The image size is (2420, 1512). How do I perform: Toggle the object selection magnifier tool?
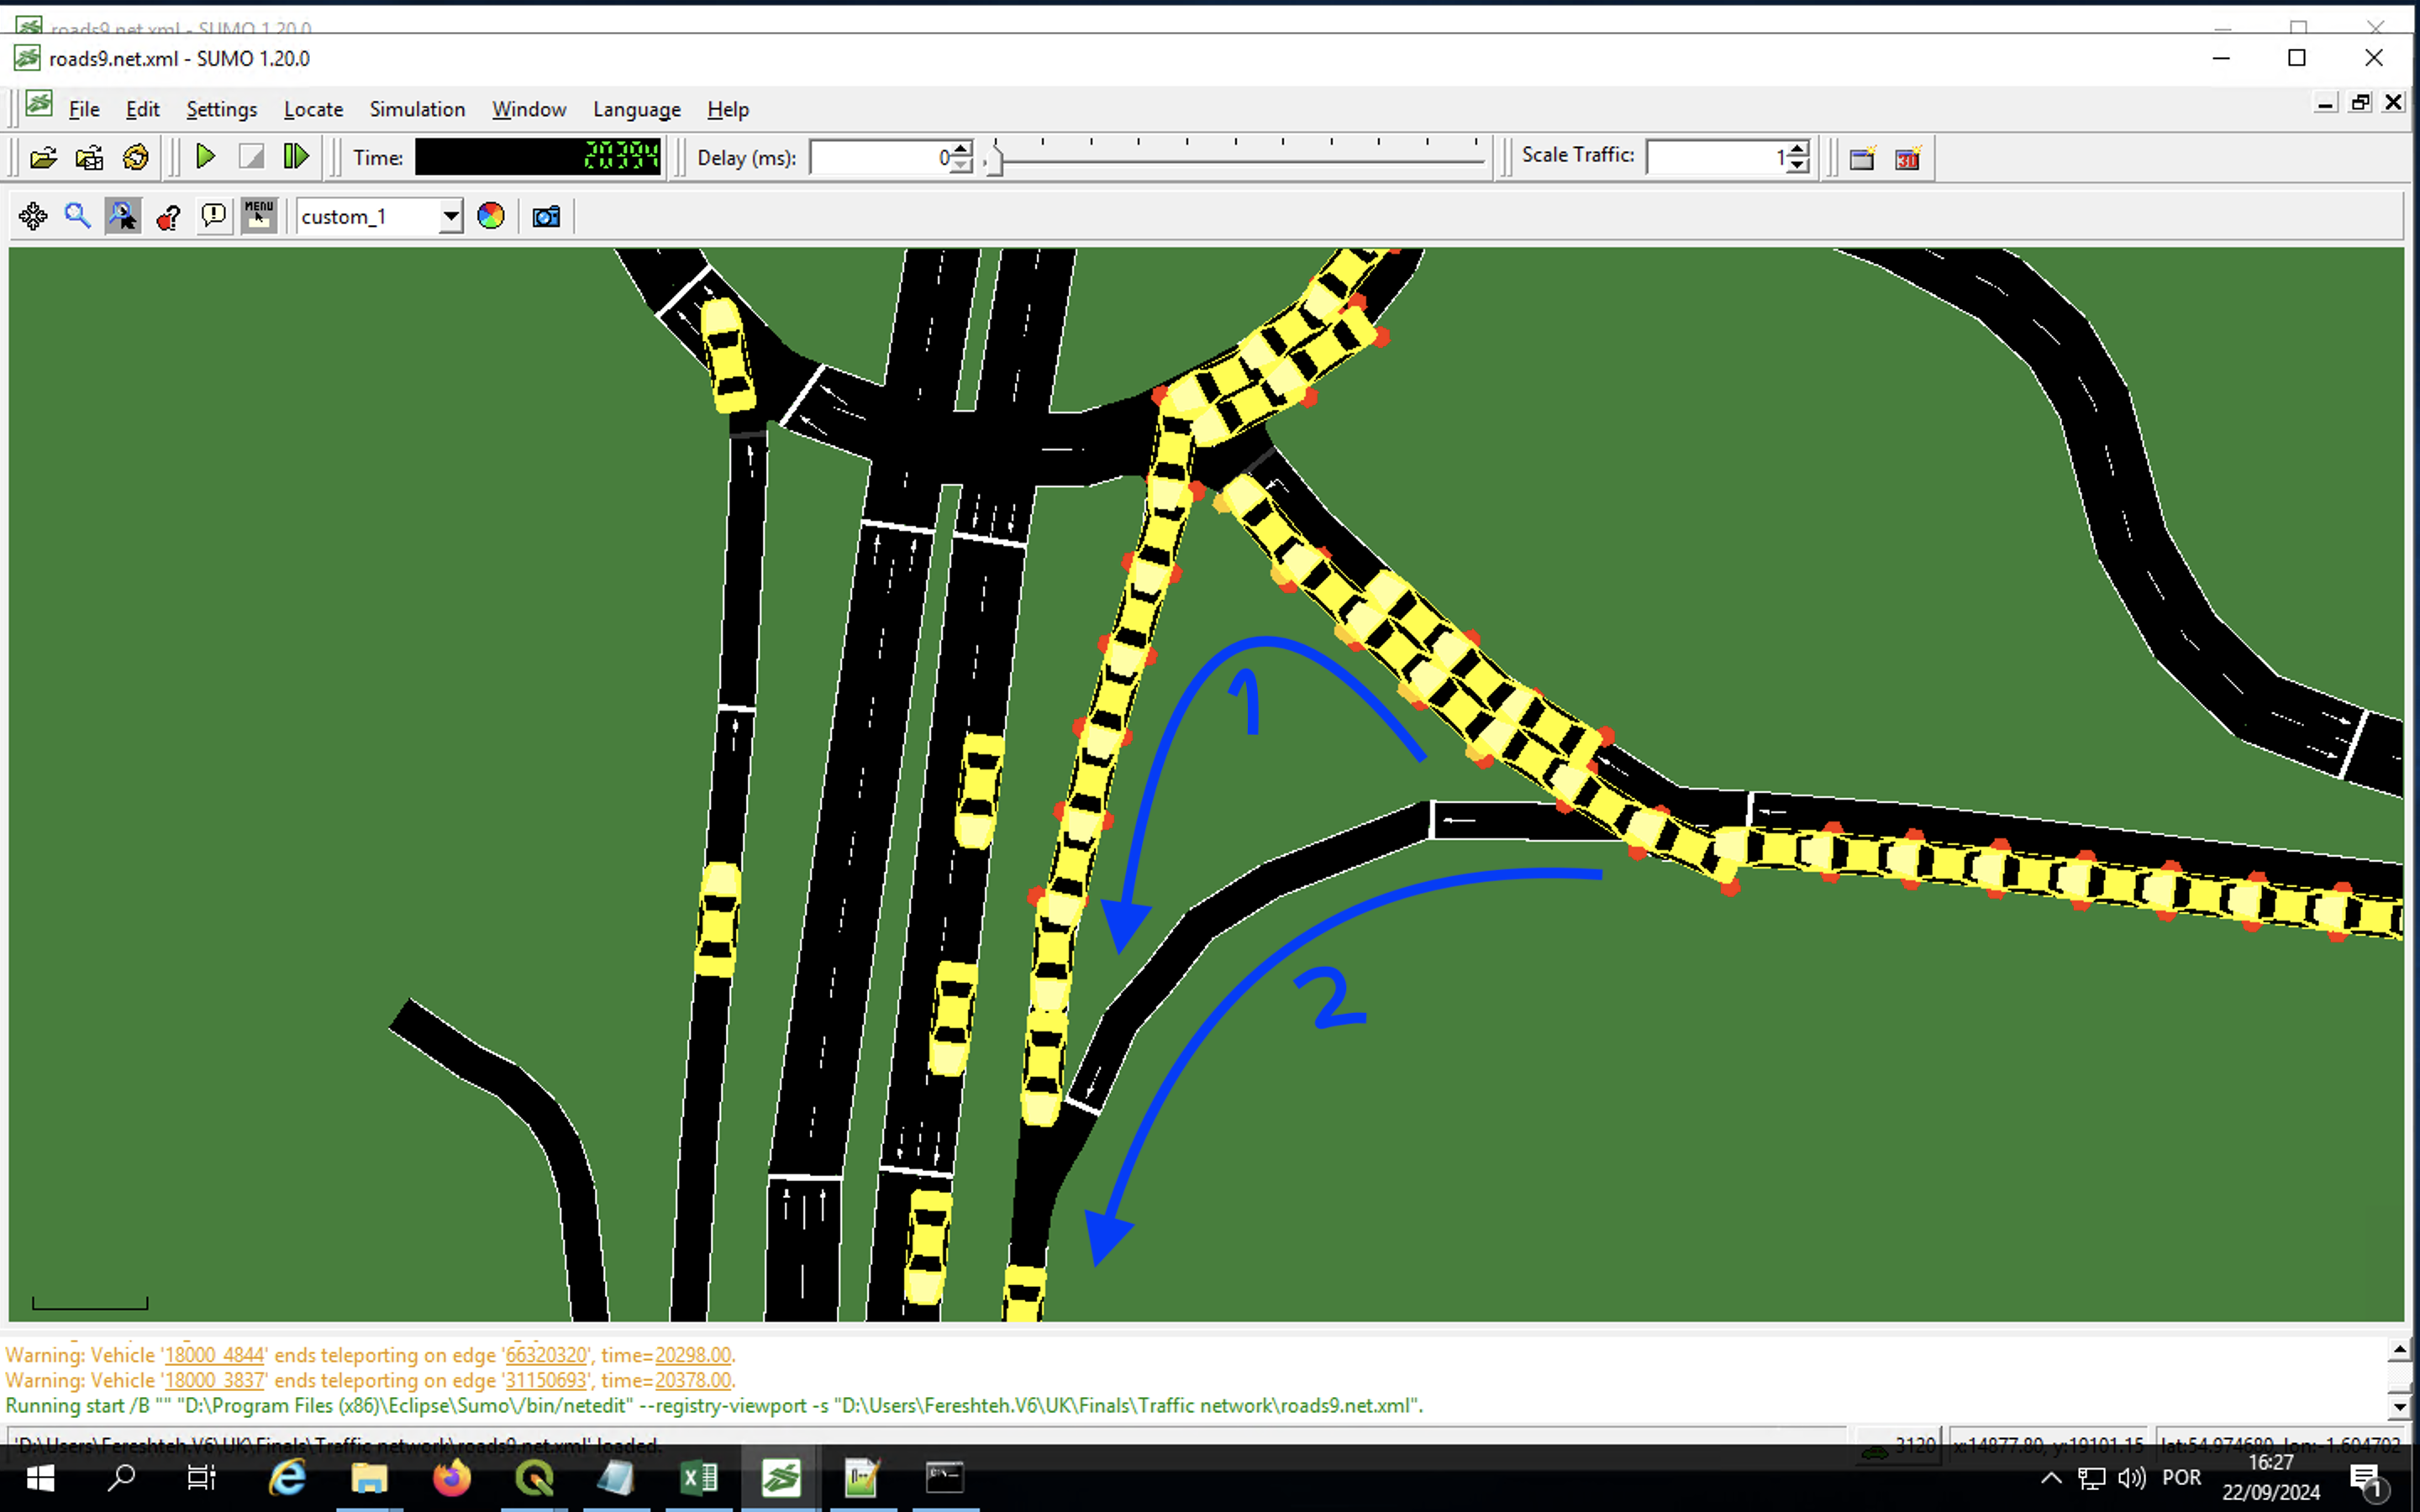tap(123, 216)
